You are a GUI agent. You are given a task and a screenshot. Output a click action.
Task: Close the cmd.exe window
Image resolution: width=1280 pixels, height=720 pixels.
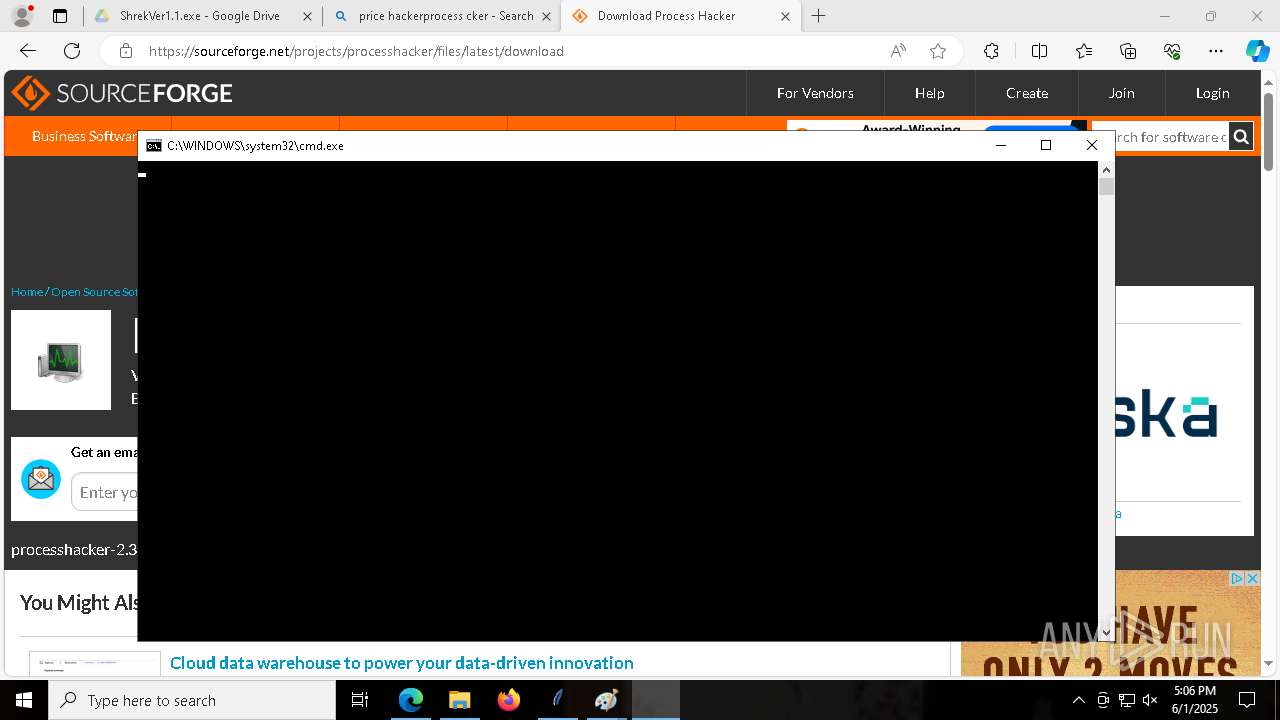click(x=1092, y=145)
